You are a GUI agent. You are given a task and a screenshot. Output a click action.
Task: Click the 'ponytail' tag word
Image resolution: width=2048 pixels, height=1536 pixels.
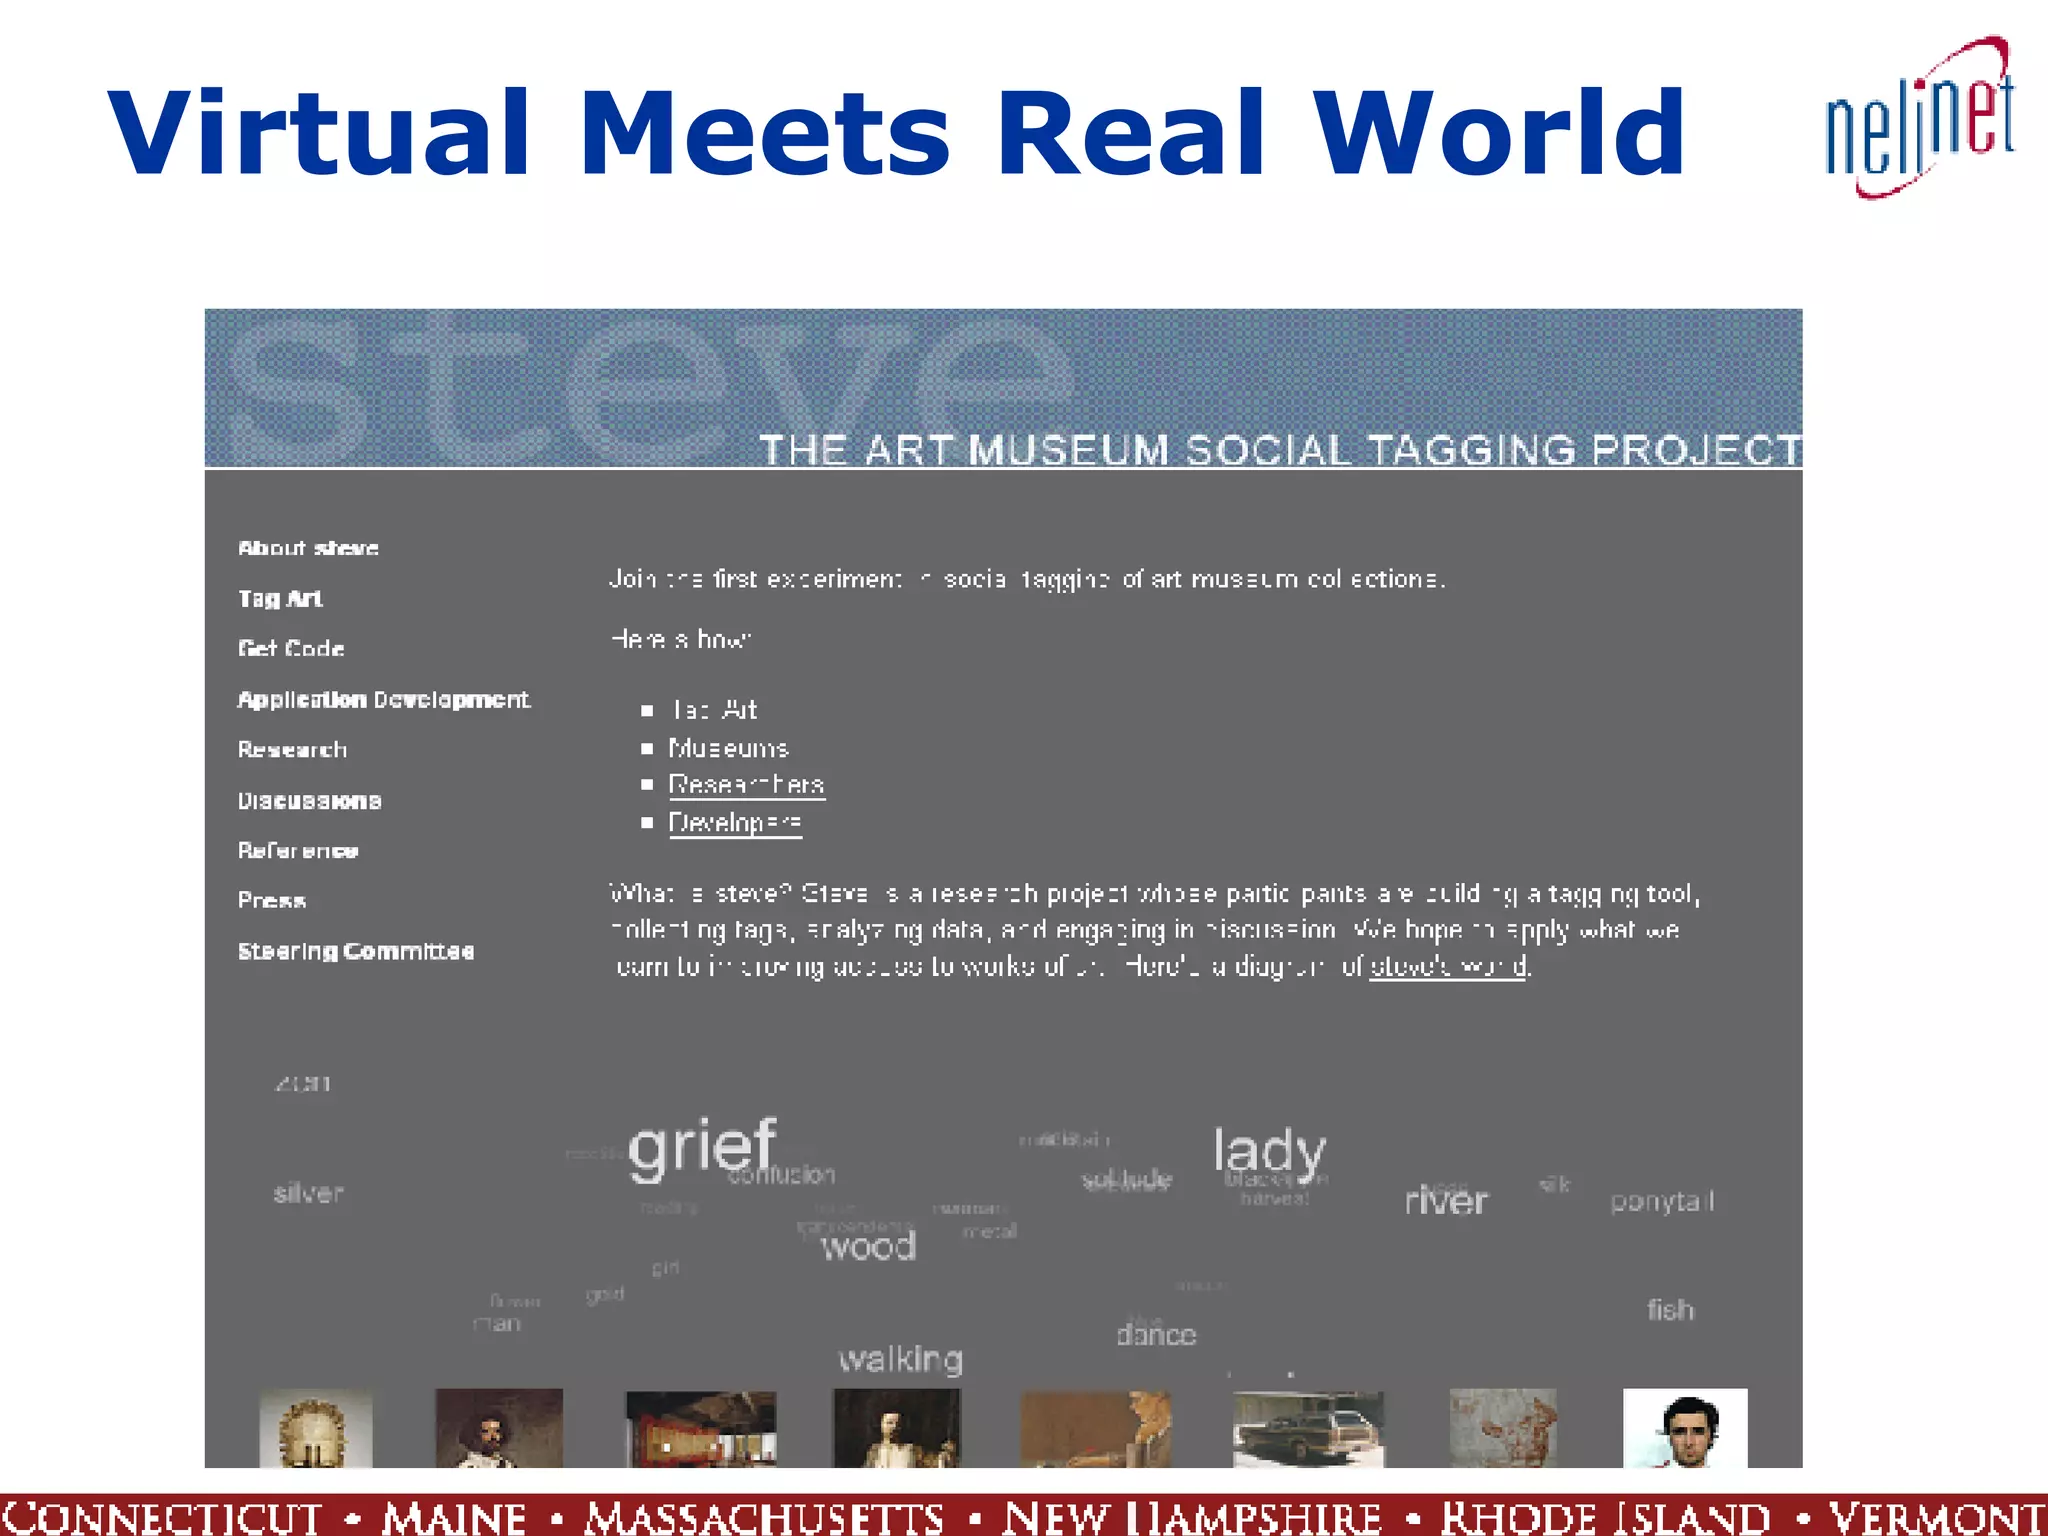click(x=1662, y=1201)
